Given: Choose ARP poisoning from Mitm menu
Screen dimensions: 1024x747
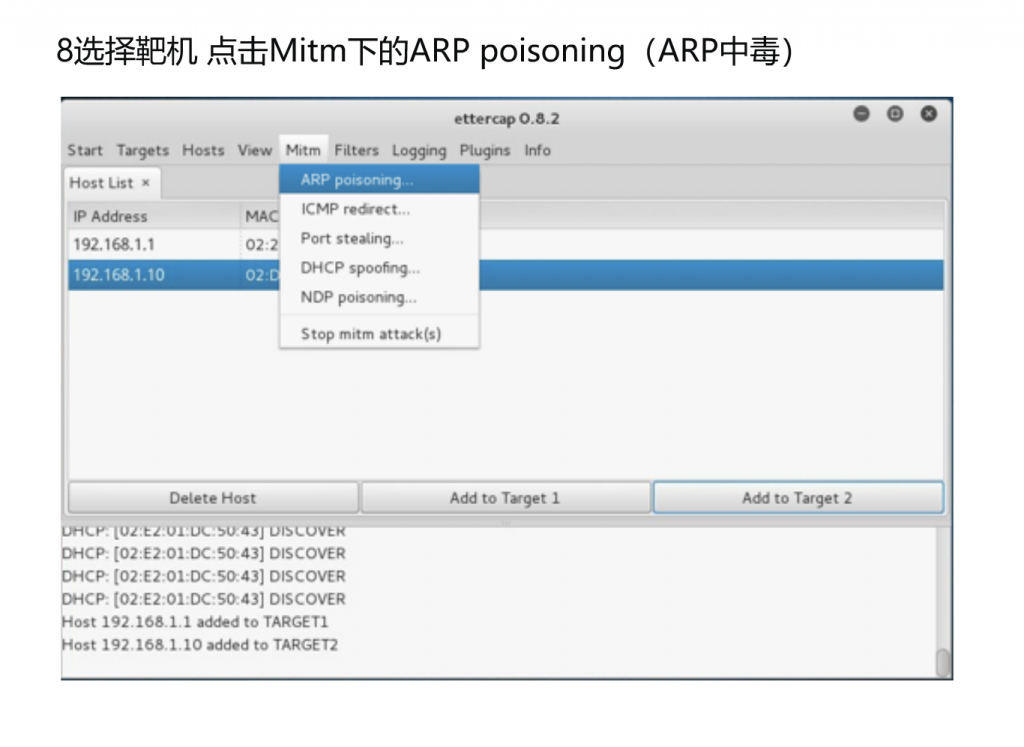Looking at the screenshot, I should 379,180.
